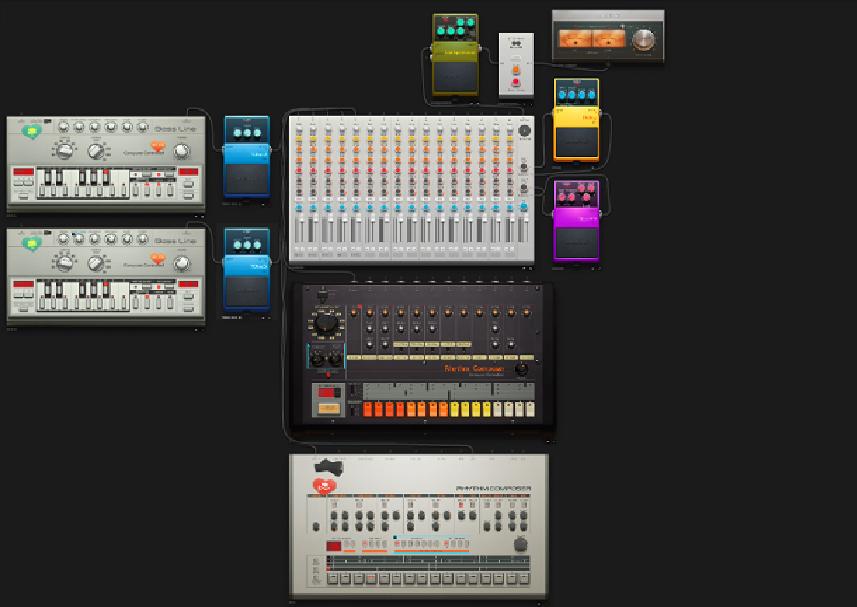Toggle the blue pedal wired to upper Bass Line

coord(246,179)
